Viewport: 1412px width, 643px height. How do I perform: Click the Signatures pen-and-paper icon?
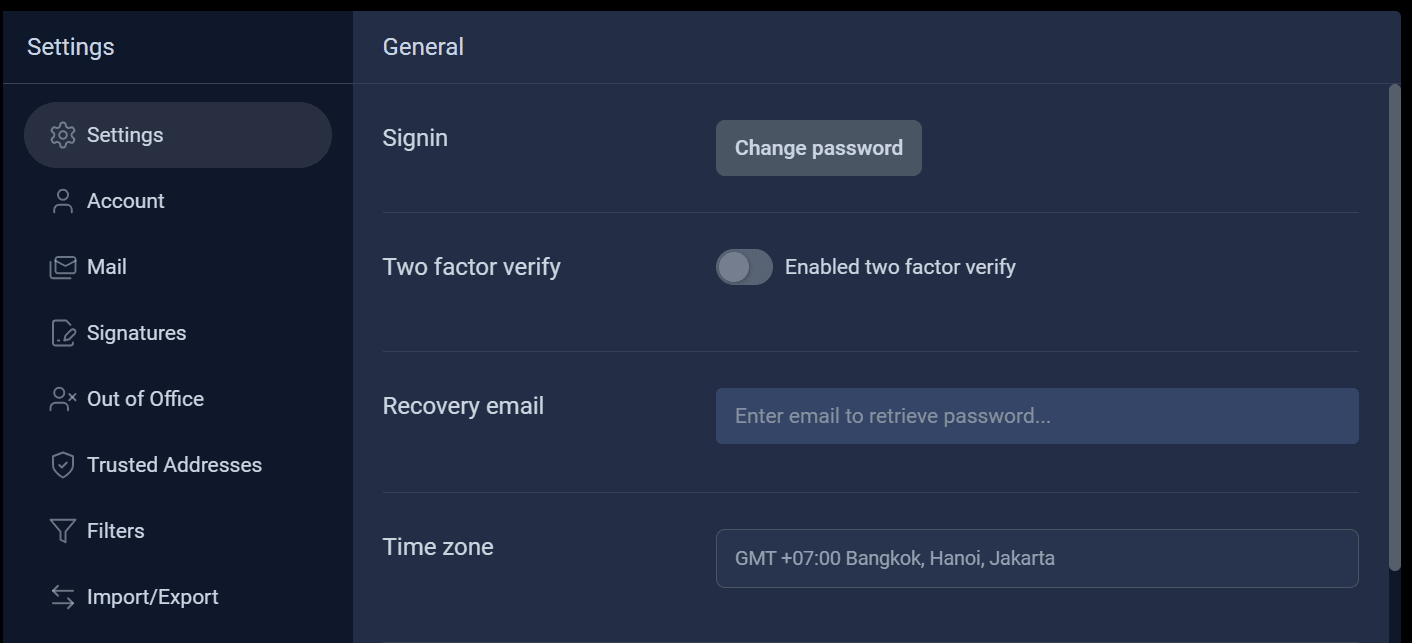coord(62,332)
